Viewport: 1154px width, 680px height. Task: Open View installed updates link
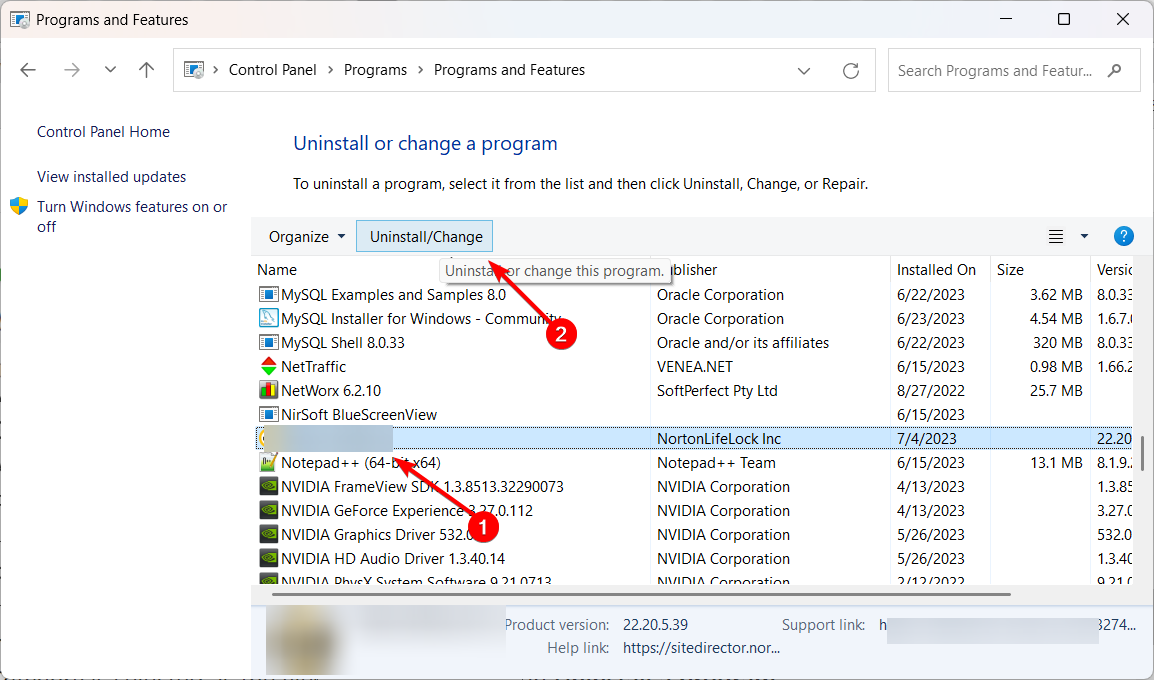(111, 177)
